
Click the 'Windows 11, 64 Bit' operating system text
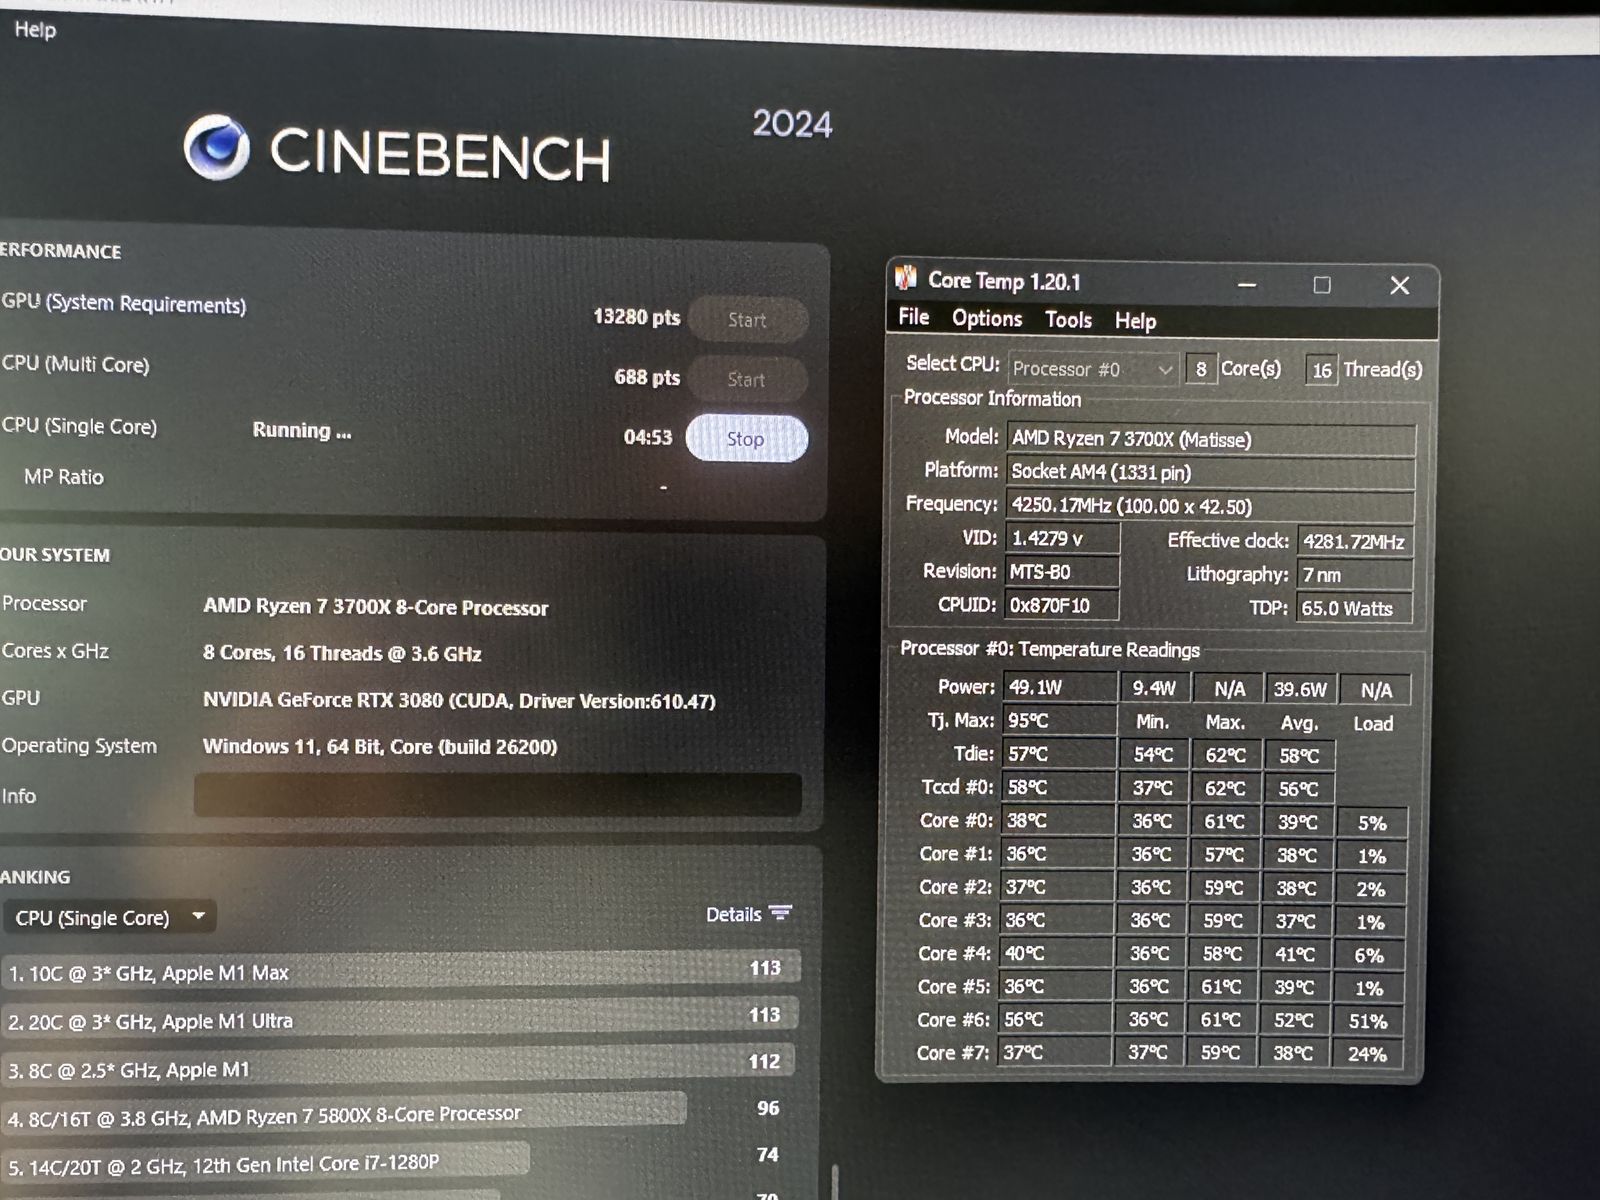380,746
